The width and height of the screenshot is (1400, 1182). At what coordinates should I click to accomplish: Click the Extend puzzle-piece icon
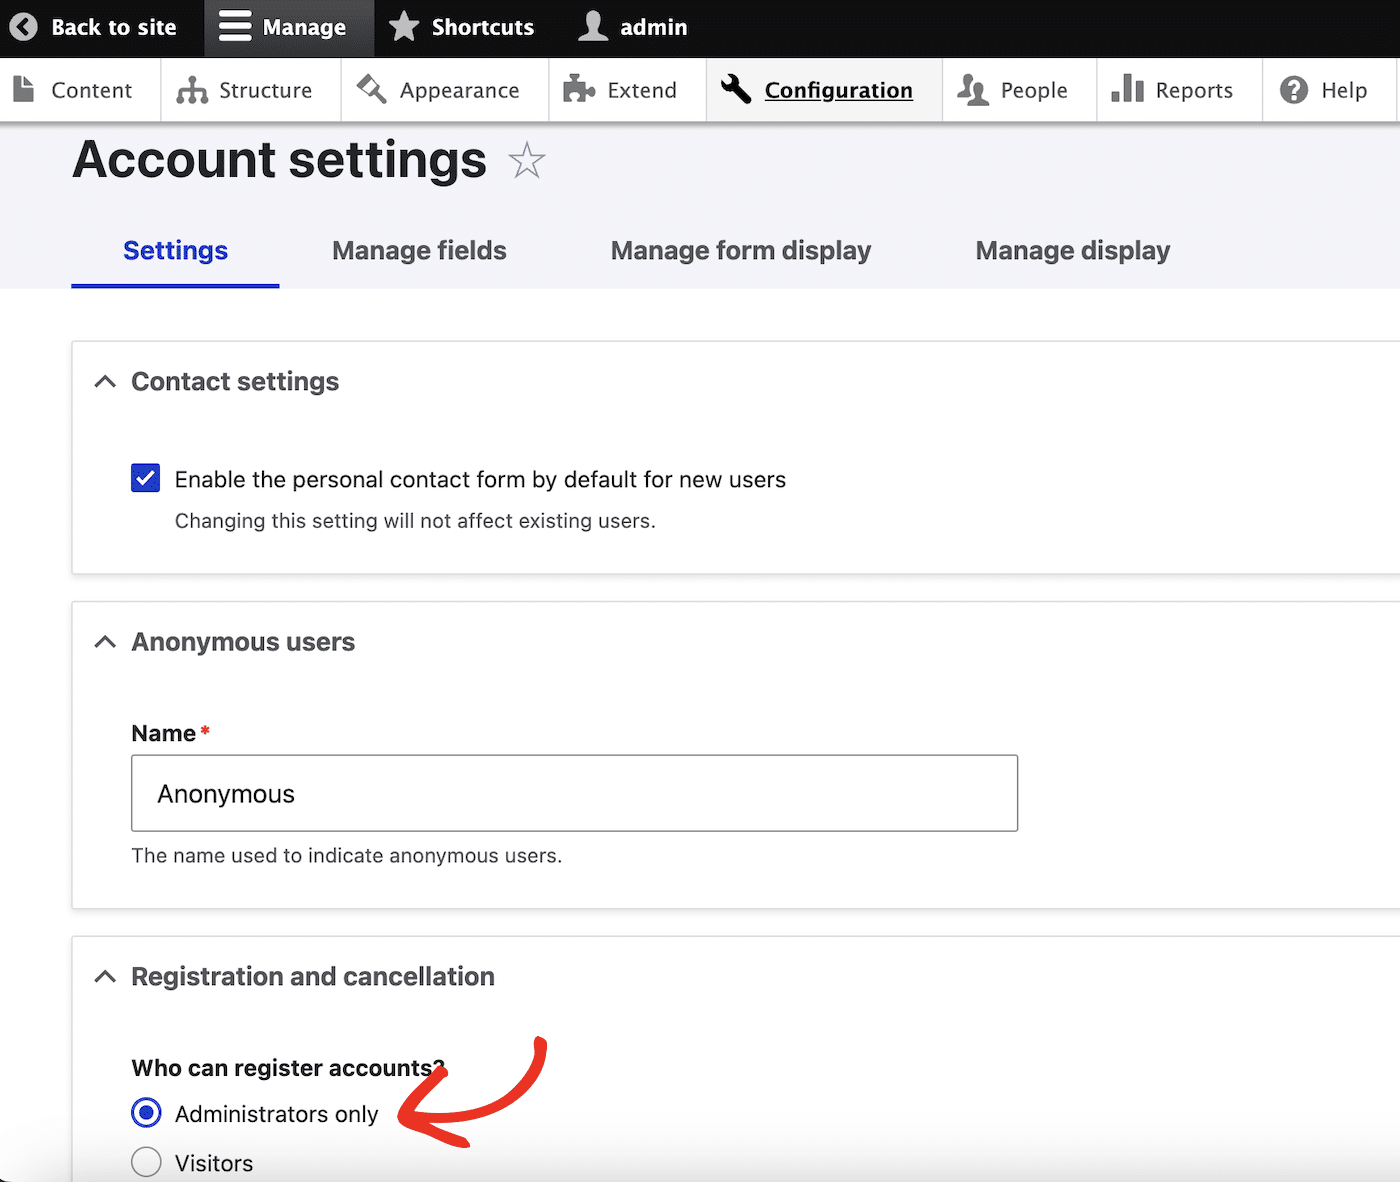tap(578, 89)
